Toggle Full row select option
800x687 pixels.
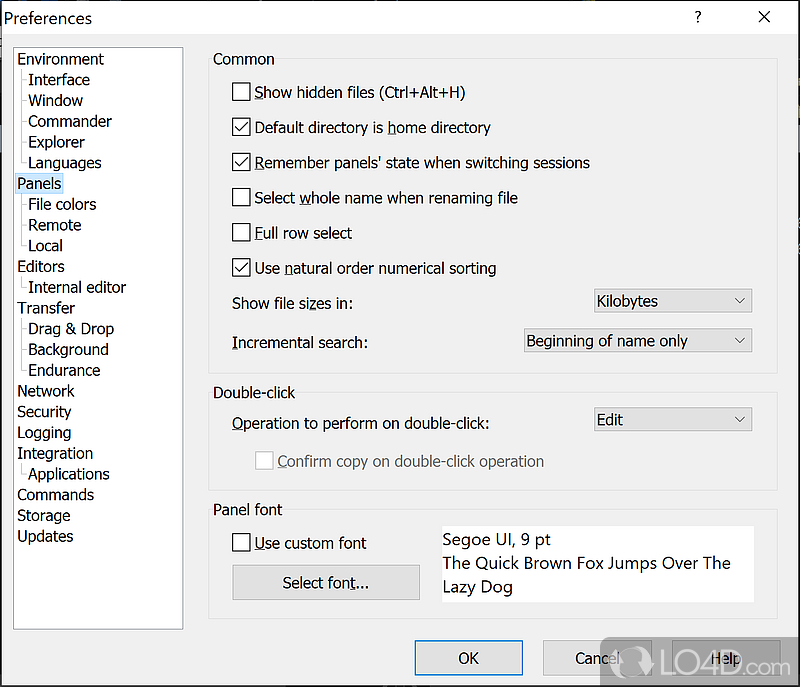241,233
